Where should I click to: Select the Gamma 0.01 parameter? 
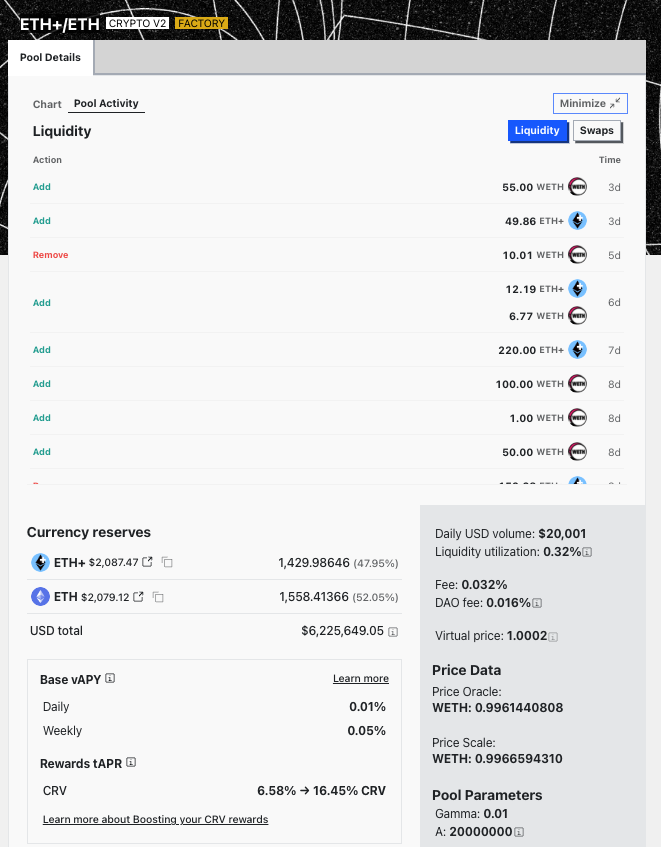471,814
